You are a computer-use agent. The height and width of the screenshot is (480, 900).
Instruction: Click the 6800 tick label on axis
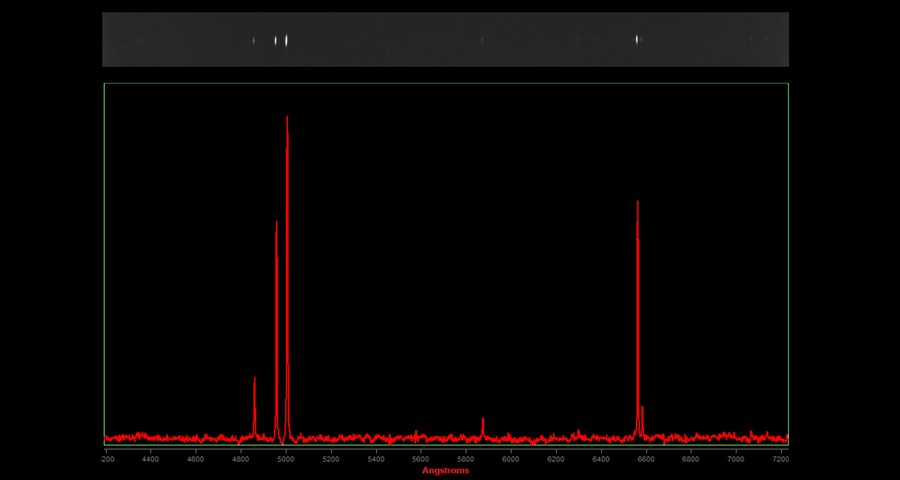pyautogui.click(x=690, y=459)
